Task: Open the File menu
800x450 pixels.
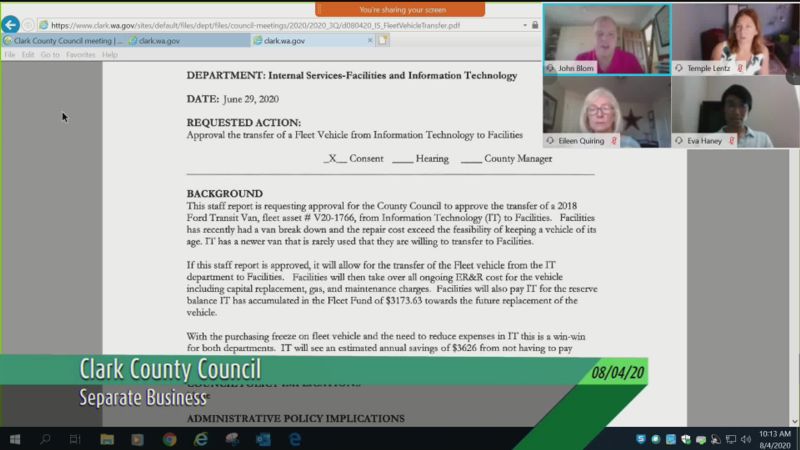Action: click(10, 55)
